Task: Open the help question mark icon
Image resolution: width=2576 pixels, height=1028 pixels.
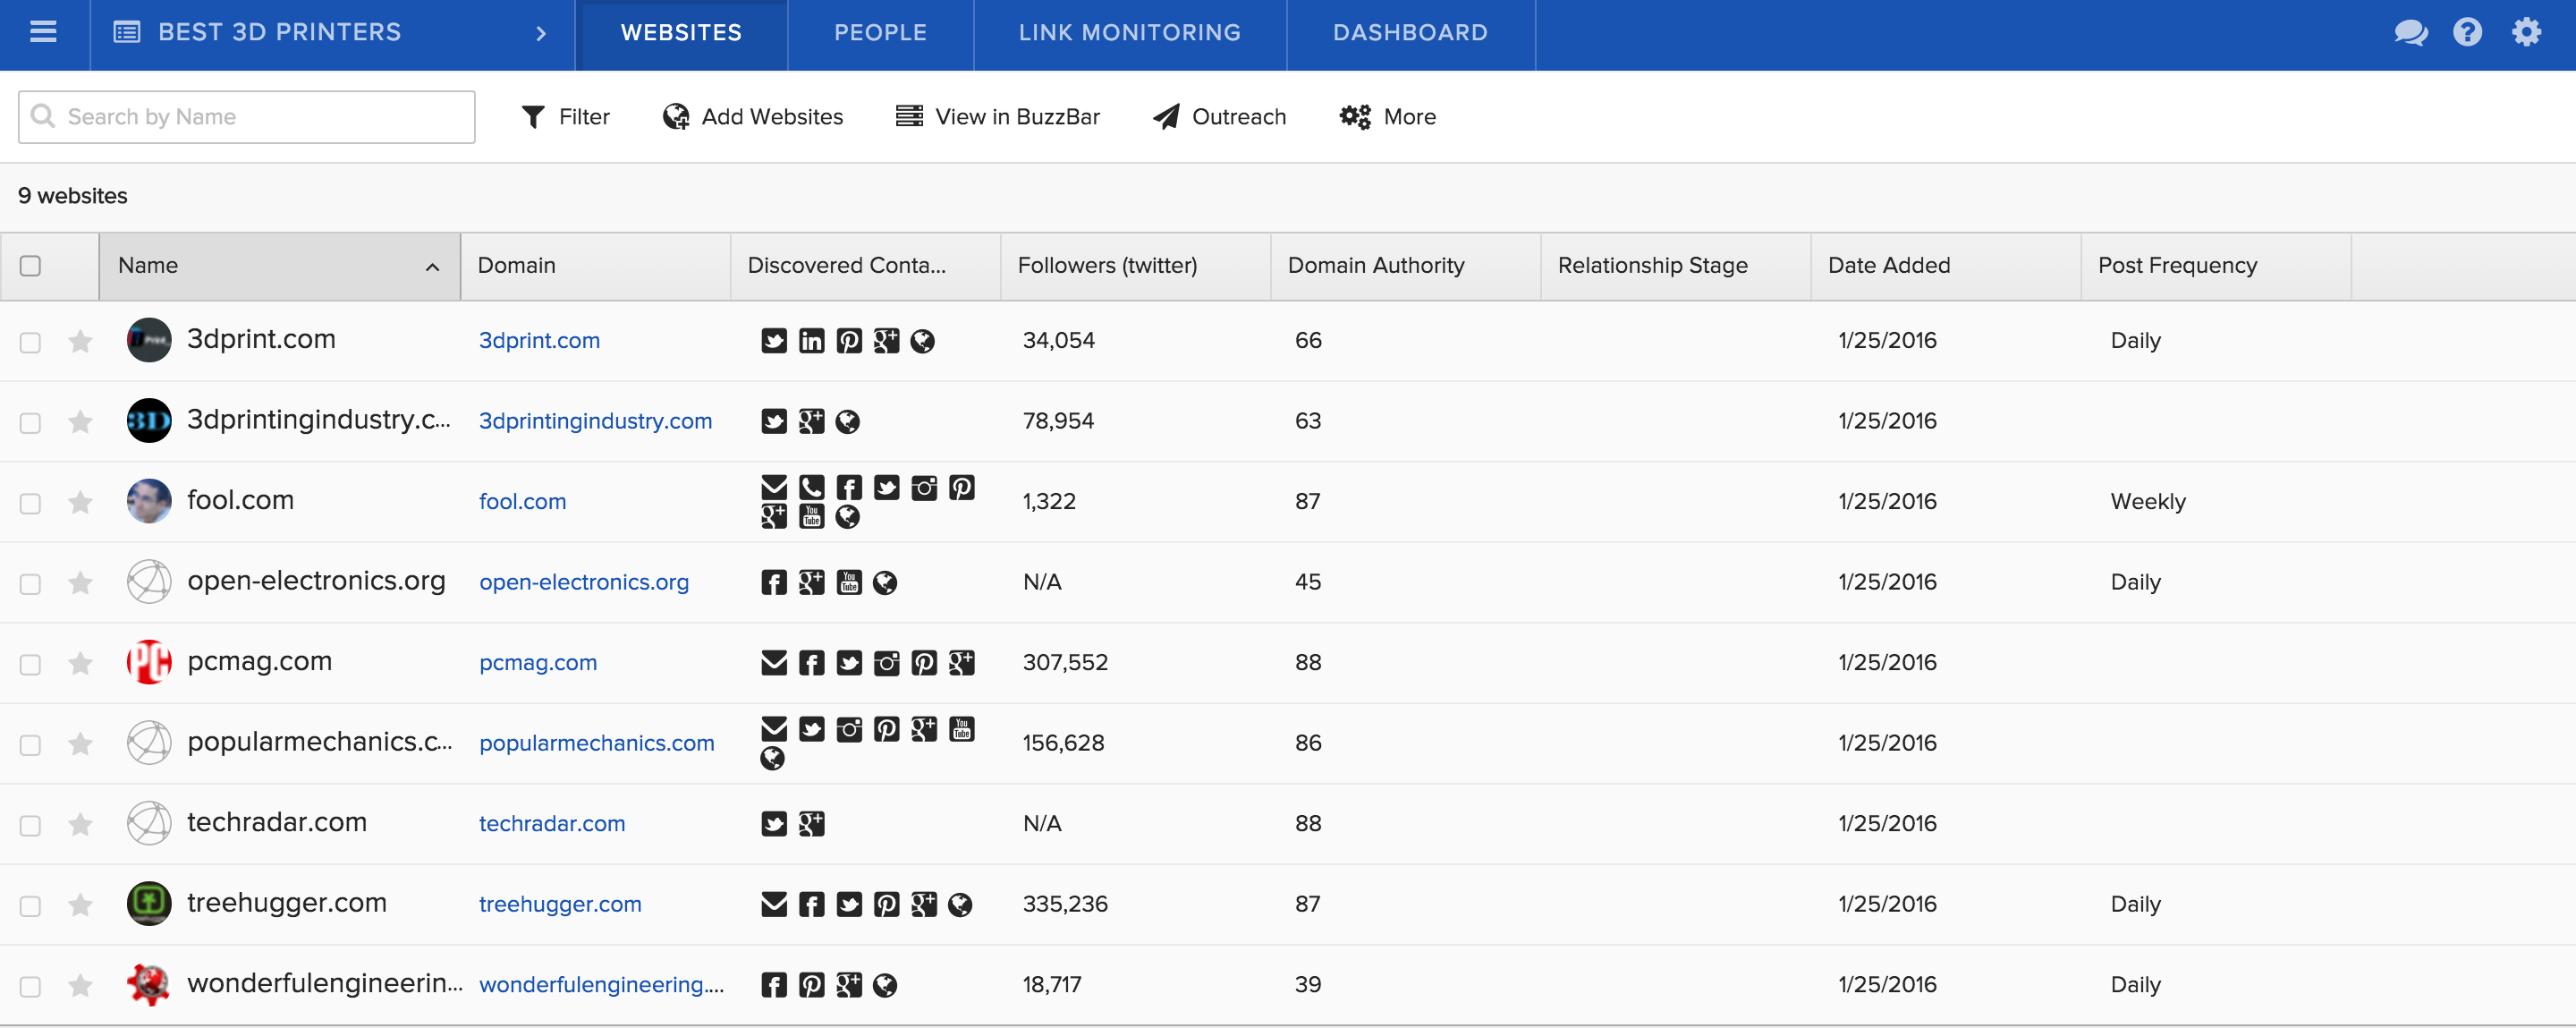Action: pos(2467,32)
